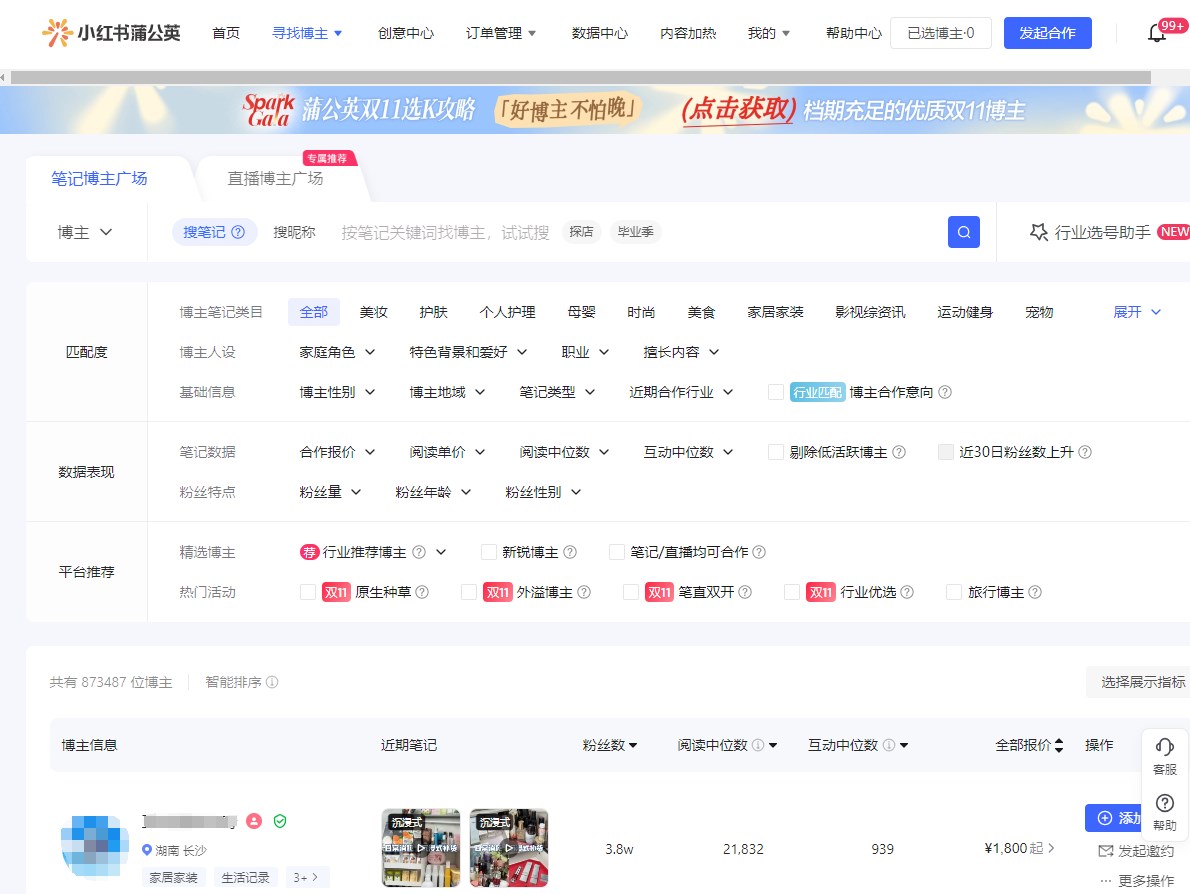Click the help question mark icon
The image size is (1190, 894).
tap(1164, 803)
